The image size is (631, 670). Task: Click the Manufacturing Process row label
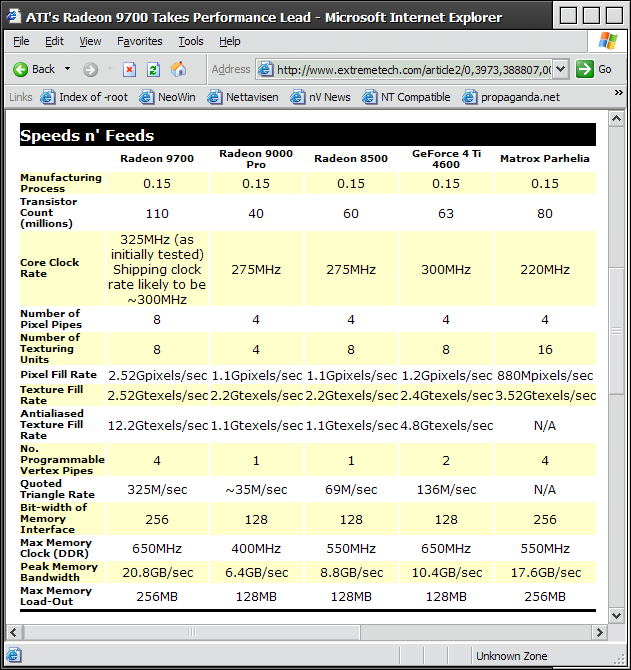click(61, 183)
